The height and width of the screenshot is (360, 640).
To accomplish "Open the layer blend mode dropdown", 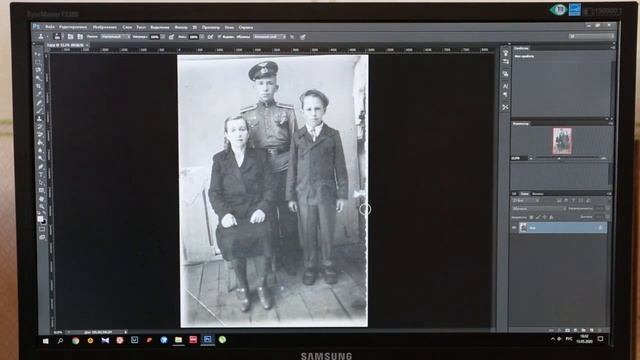I will click(539, 209).
